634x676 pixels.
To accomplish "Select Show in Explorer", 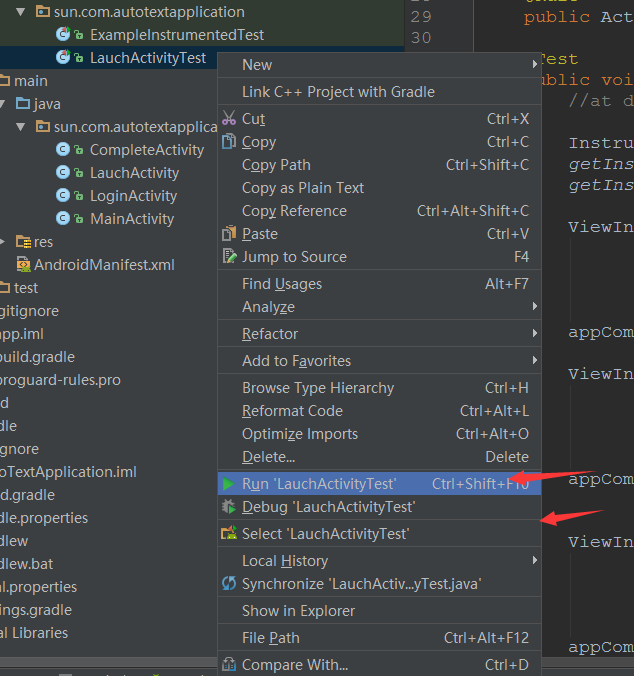I will [x=379, y=610].
